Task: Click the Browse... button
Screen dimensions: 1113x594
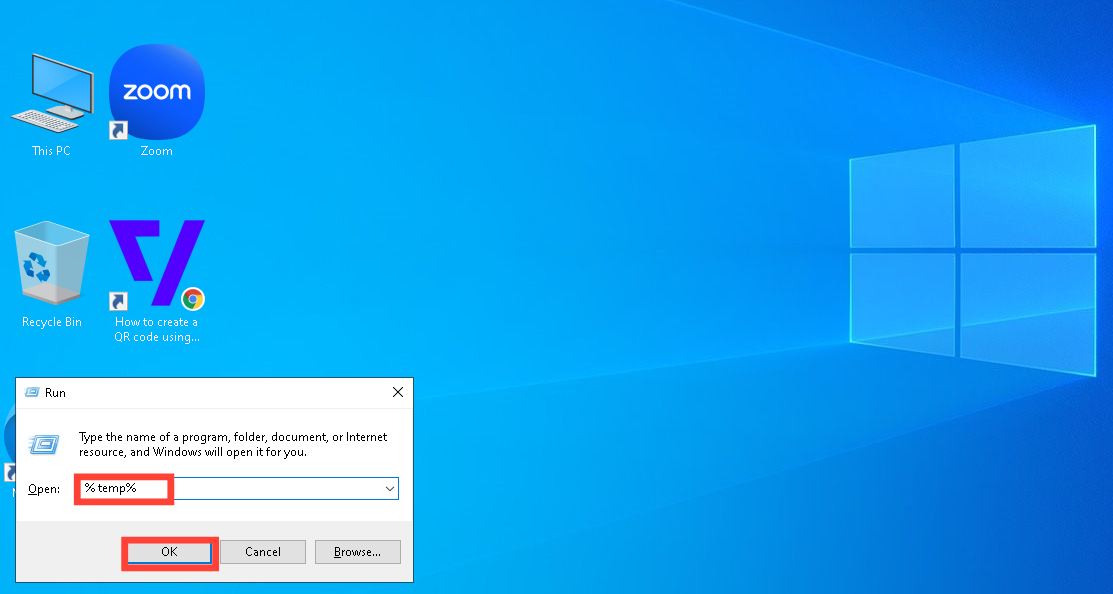Action: coord(358,551)
